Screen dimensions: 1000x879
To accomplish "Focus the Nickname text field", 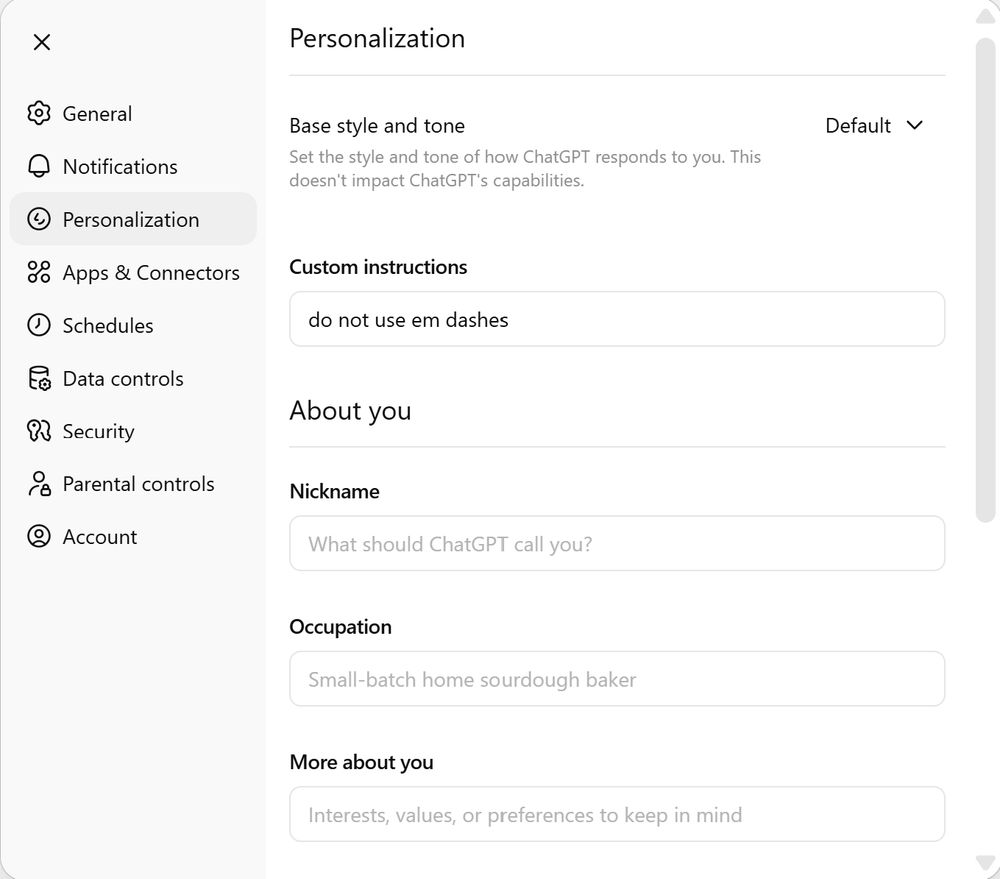I will [x=617, y=544].
